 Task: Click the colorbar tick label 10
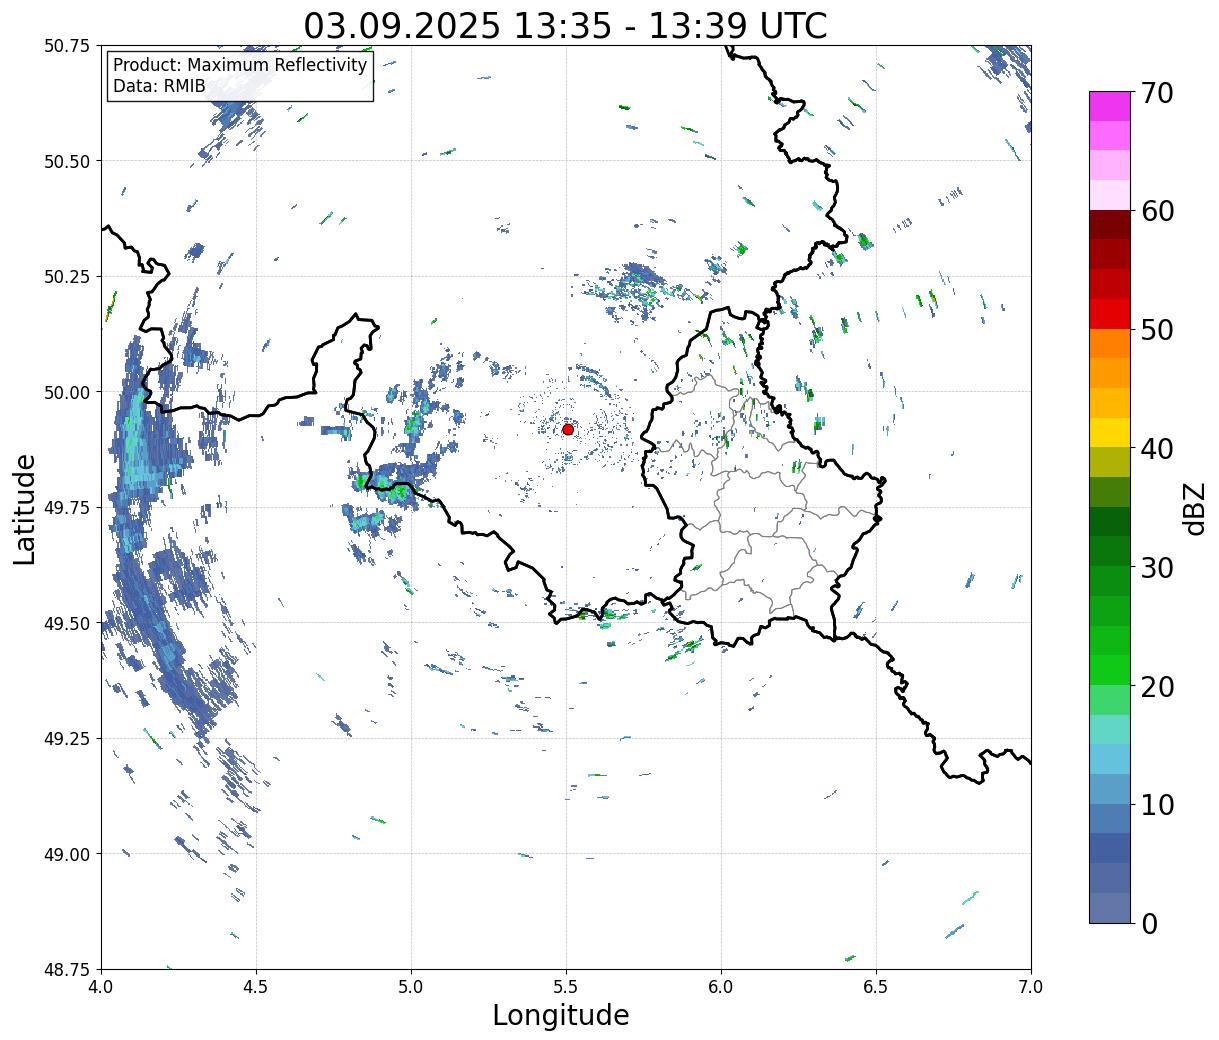[x=1156, y=804]
